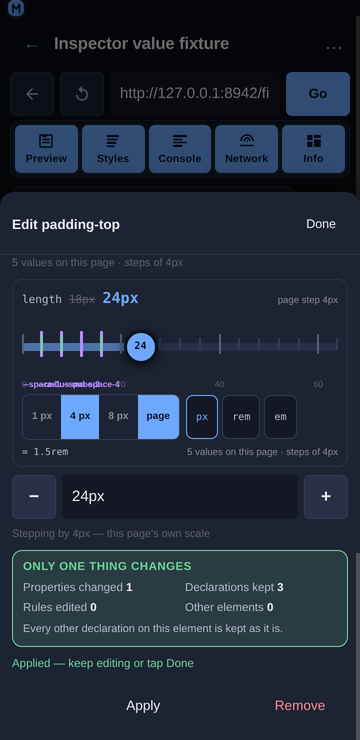
Task: Click the 'Applied — keep editing' status message
Action: 103,664
